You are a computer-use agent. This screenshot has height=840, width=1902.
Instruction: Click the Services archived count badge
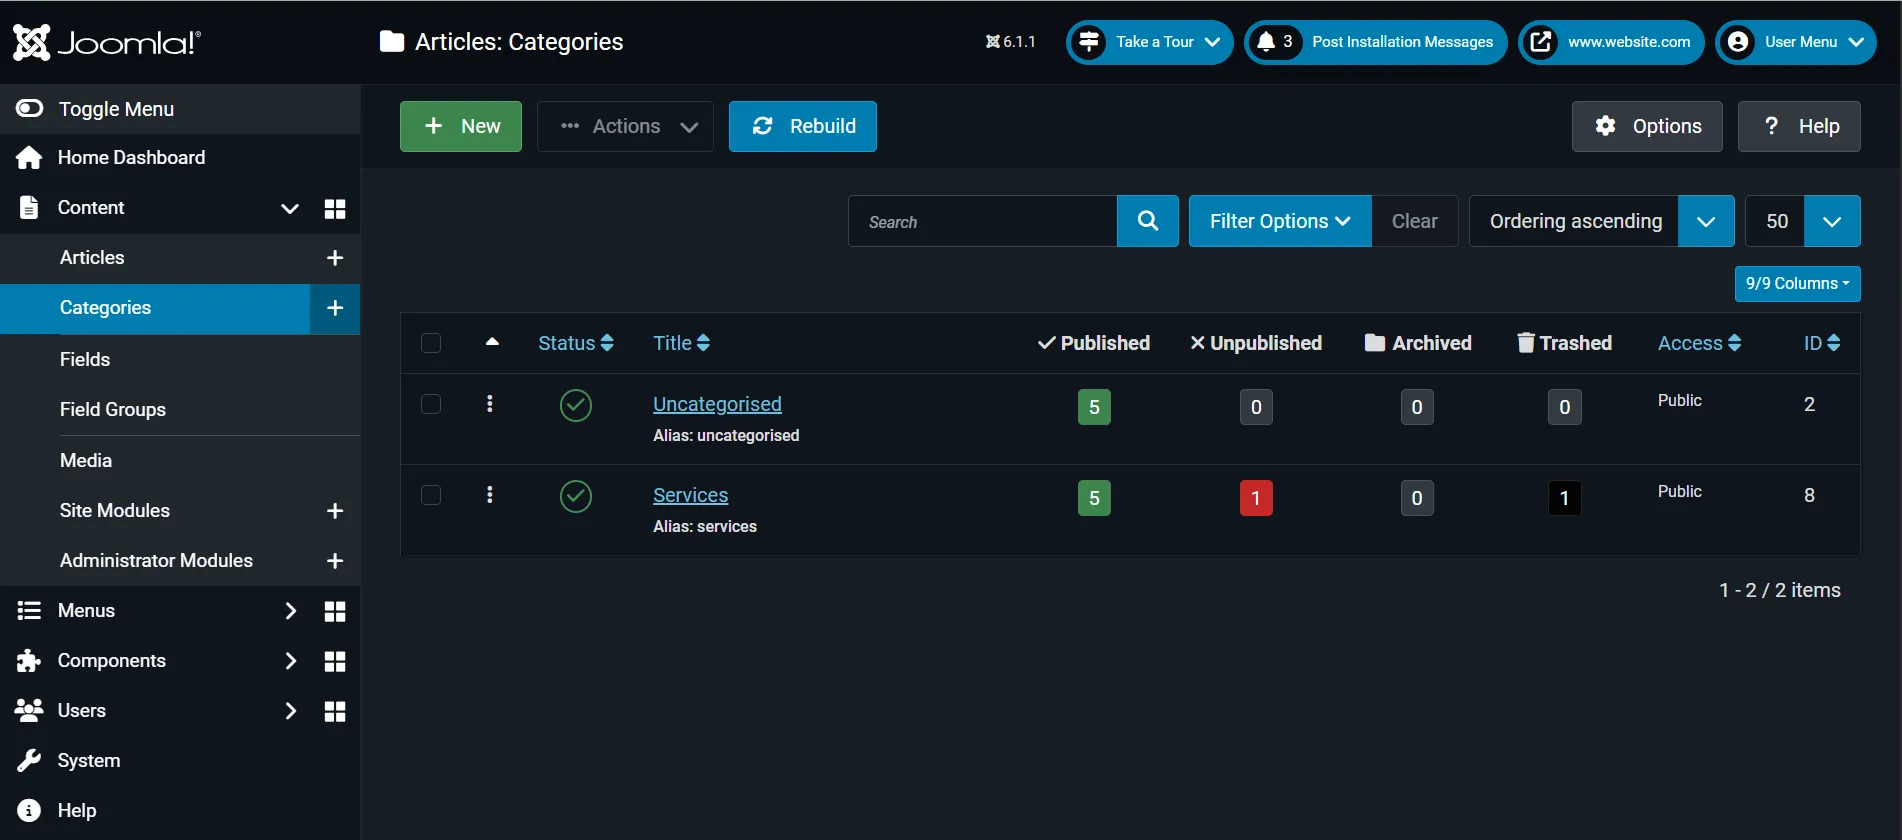(1417, 498)
